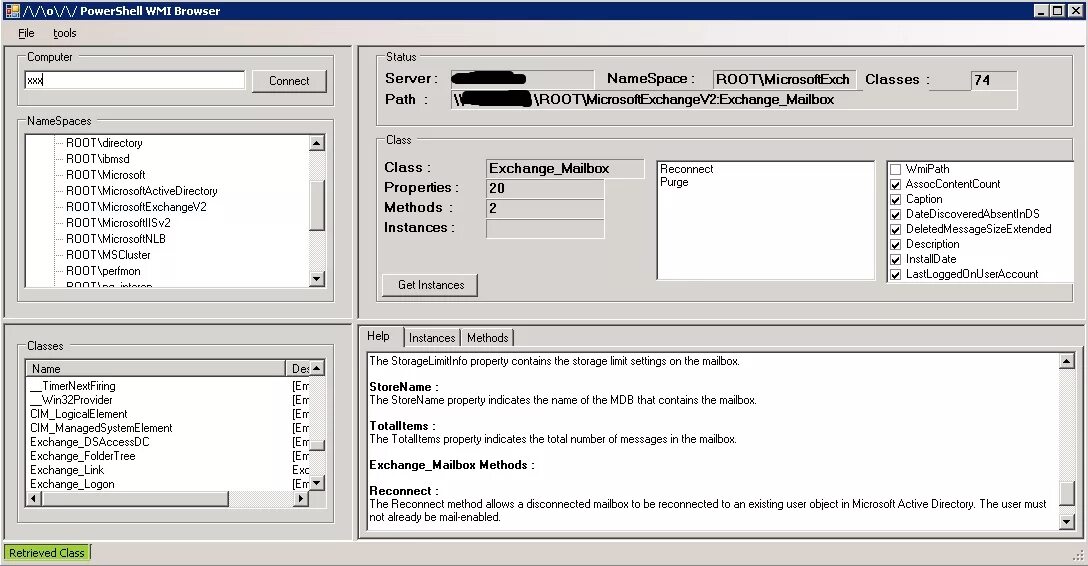Image resolution: width=1088 pixels, height=566 pixels.
Task: Click the Help pane scrollbar thumb
Action: tap(1067, 494)
